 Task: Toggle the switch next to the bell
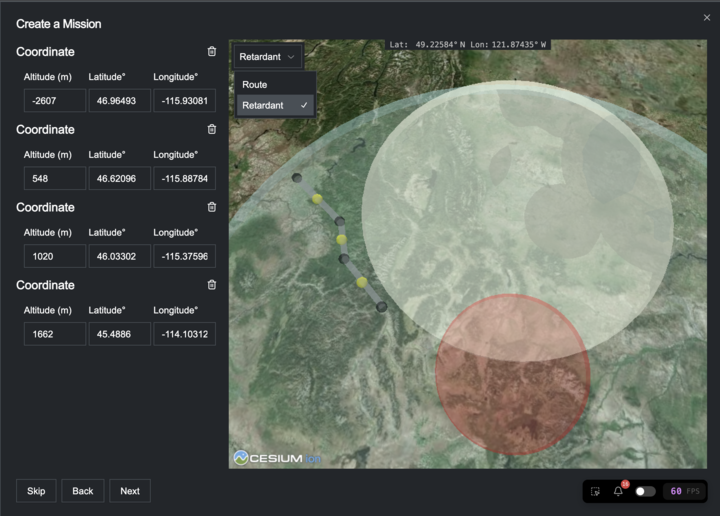click(x=645, y=491)
